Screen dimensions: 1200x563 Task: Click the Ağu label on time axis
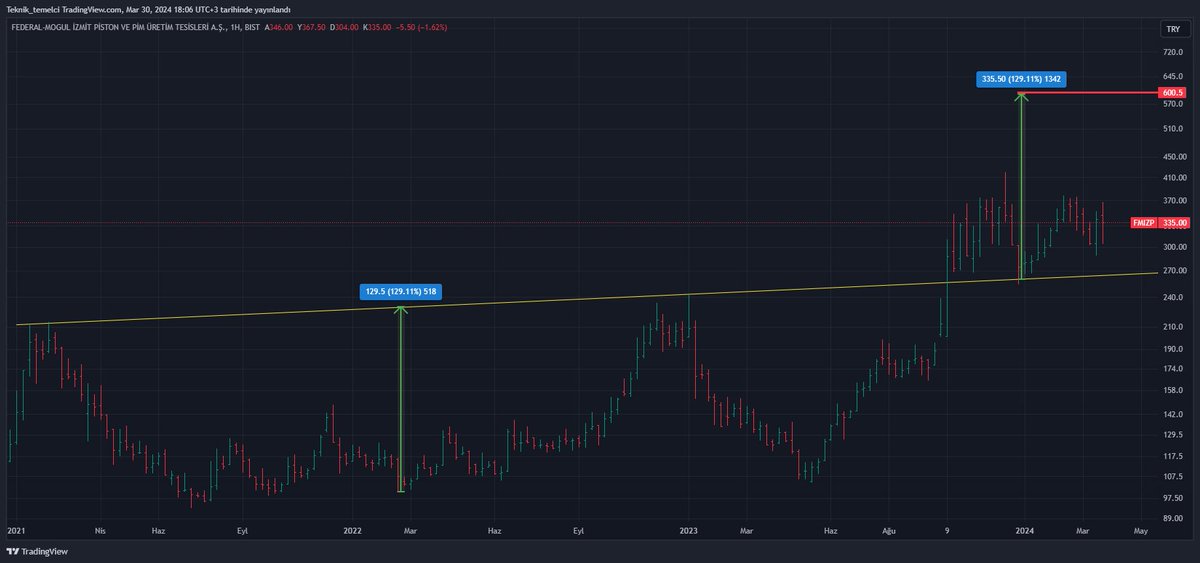(887, 533)
